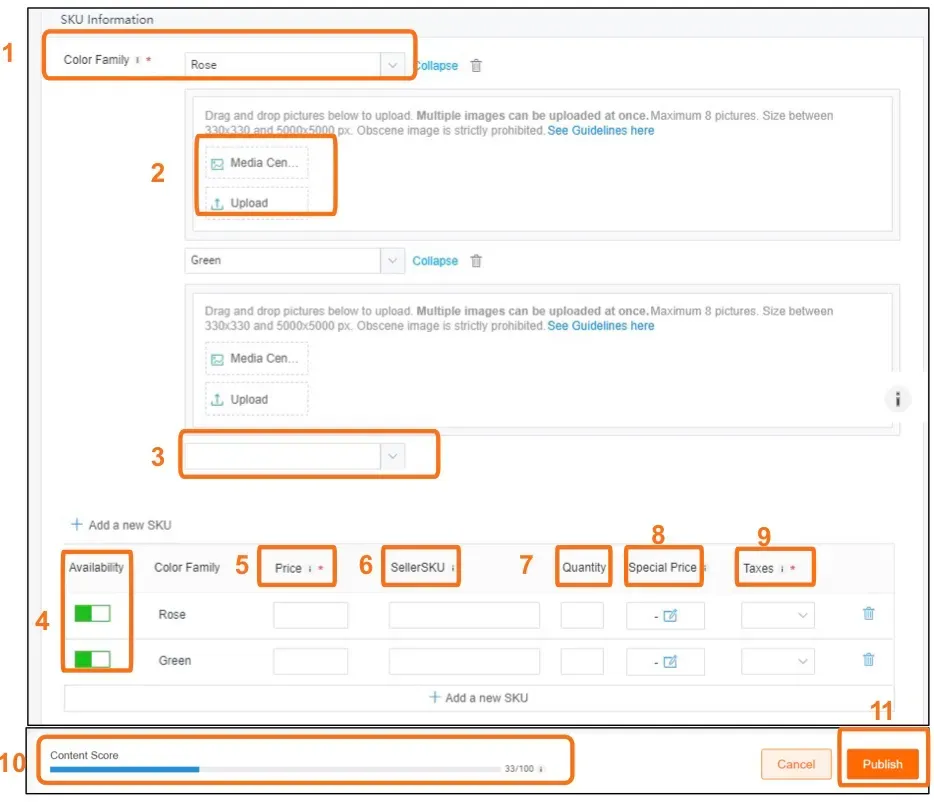The image size is (934, 802).
Task: Click the Quantity column header
Action: (584, 568)
